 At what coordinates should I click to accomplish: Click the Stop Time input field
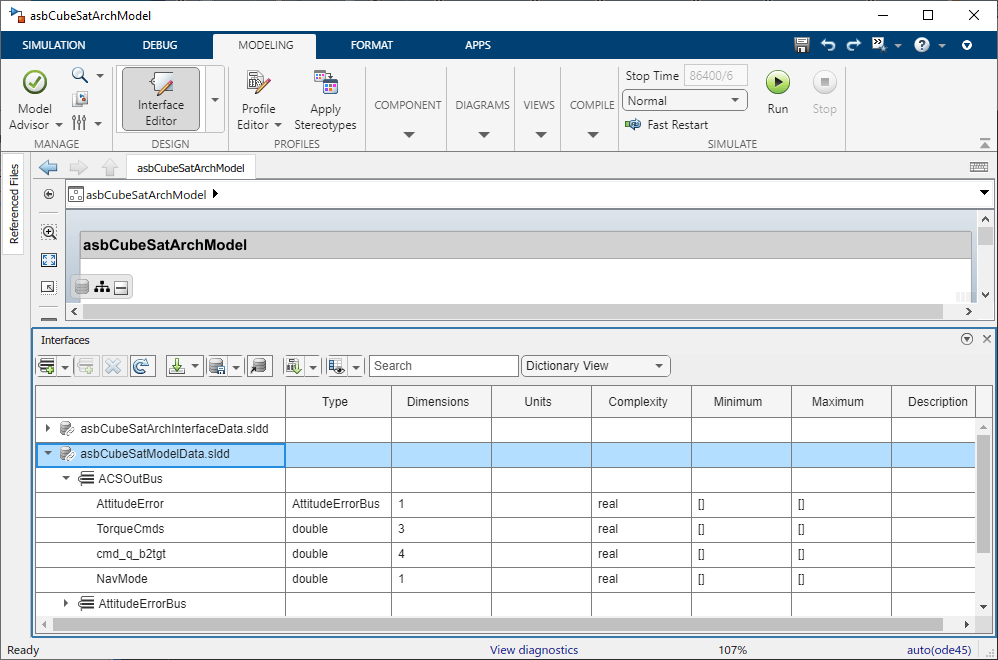[x=716, y=75]
